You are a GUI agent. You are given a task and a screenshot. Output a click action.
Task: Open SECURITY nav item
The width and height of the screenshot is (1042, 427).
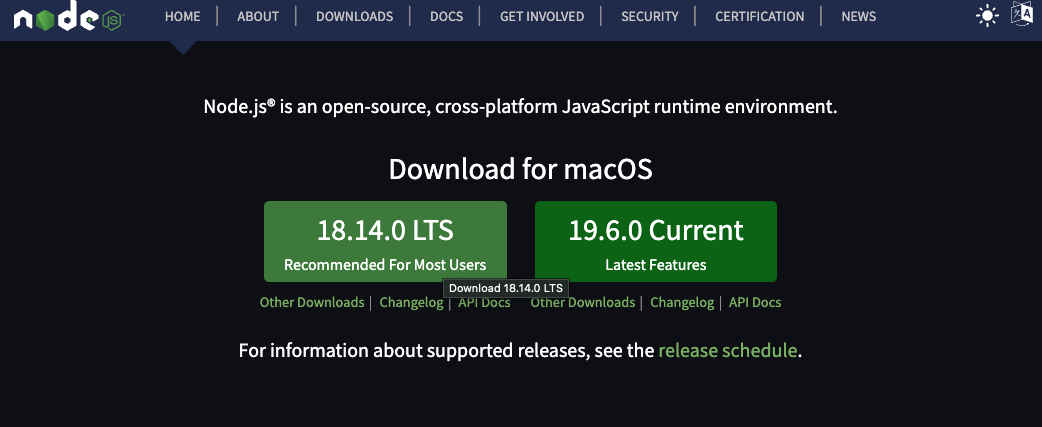(650, 17)
